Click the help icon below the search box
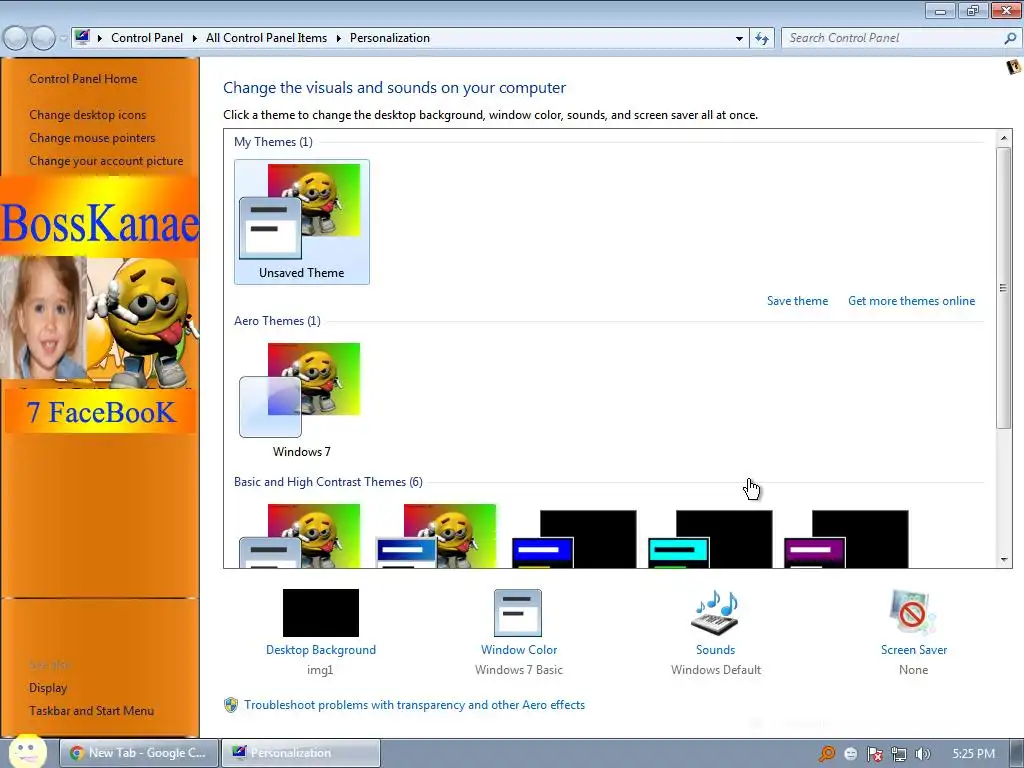 [1013, 67]
